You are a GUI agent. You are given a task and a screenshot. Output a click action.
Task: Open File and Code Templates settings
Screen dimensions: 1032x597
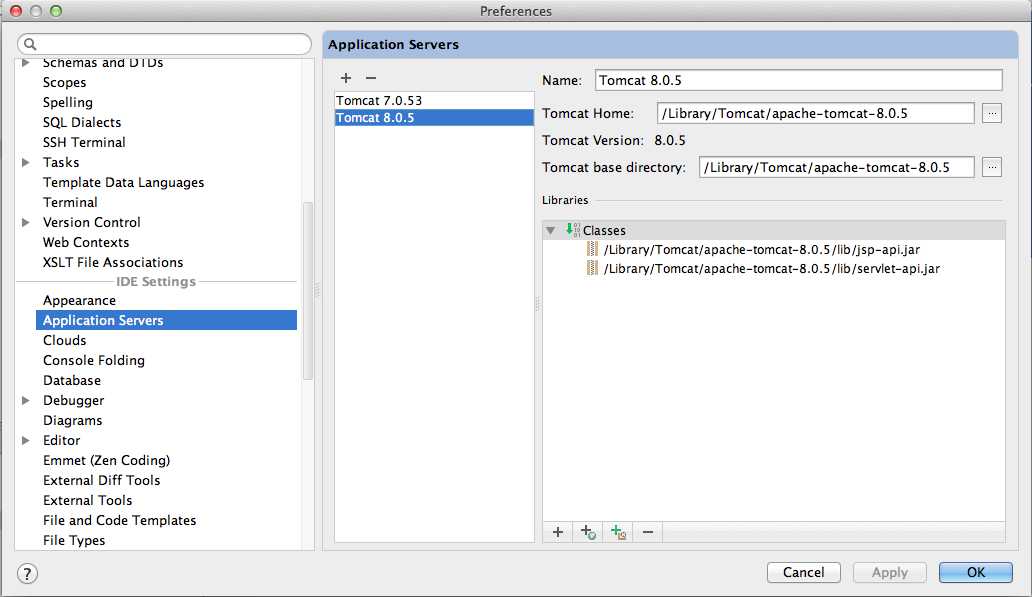[120, 520]
